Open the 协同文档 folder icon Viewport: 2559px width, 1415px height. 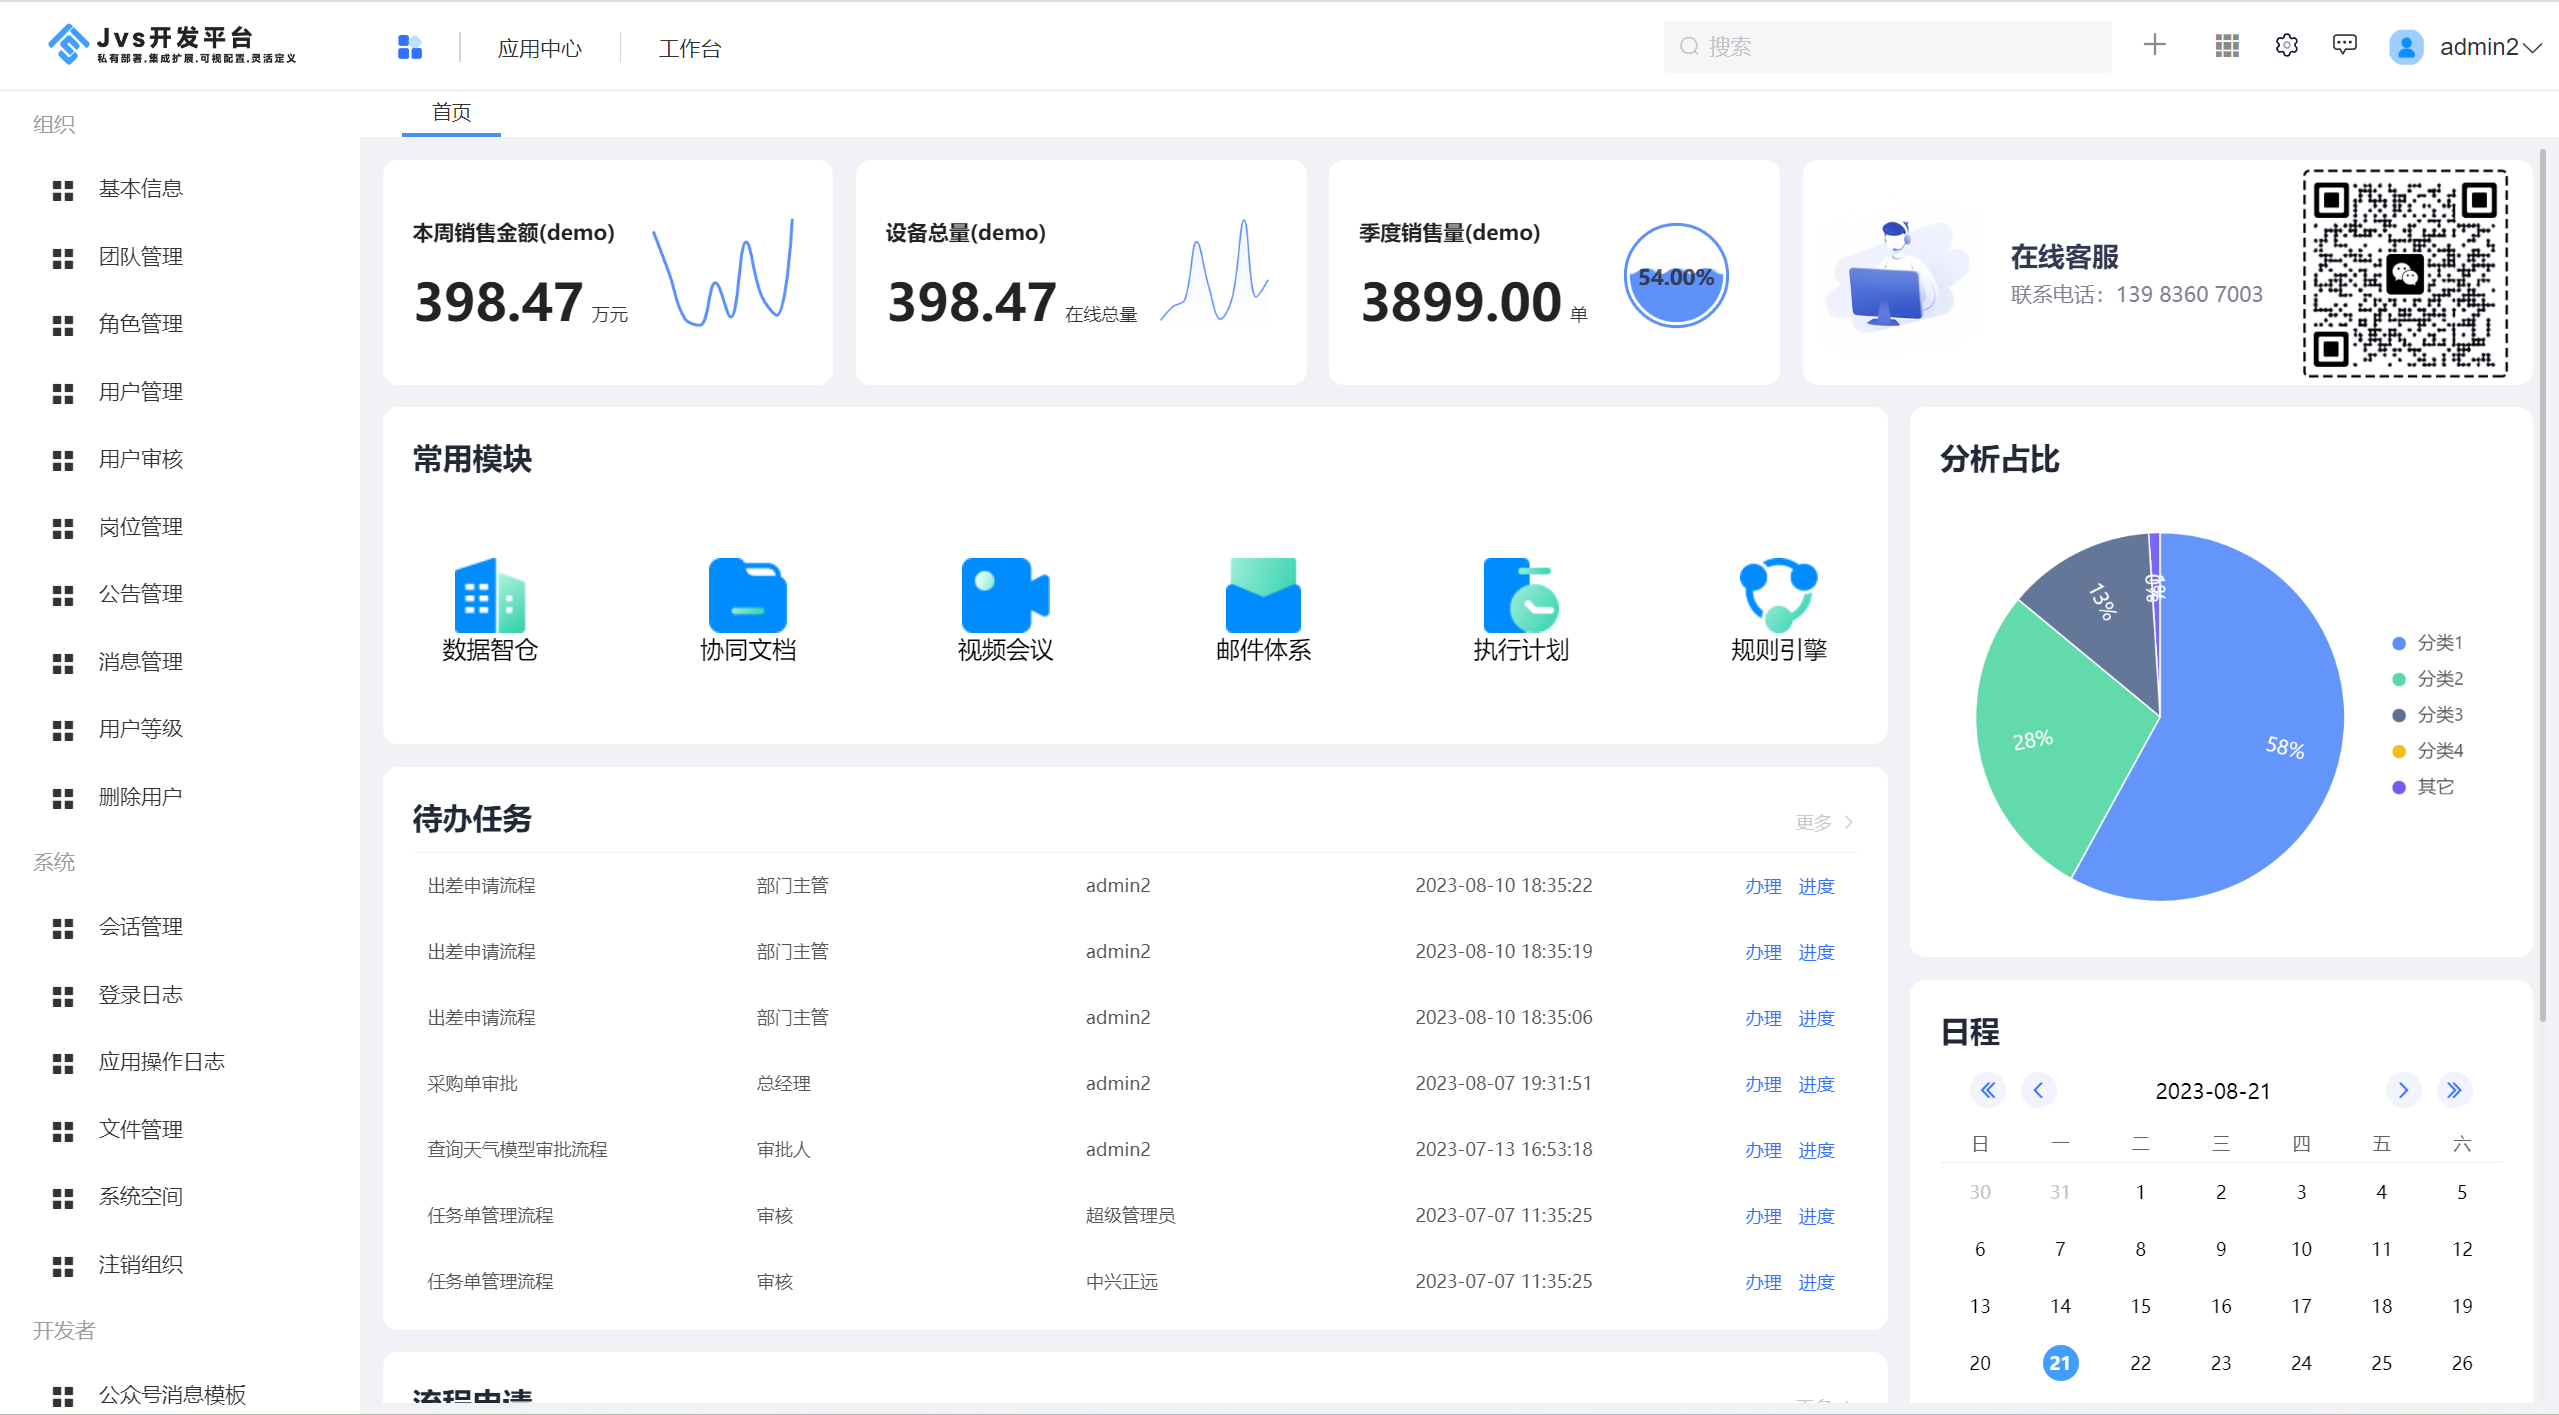pos(747,596)
